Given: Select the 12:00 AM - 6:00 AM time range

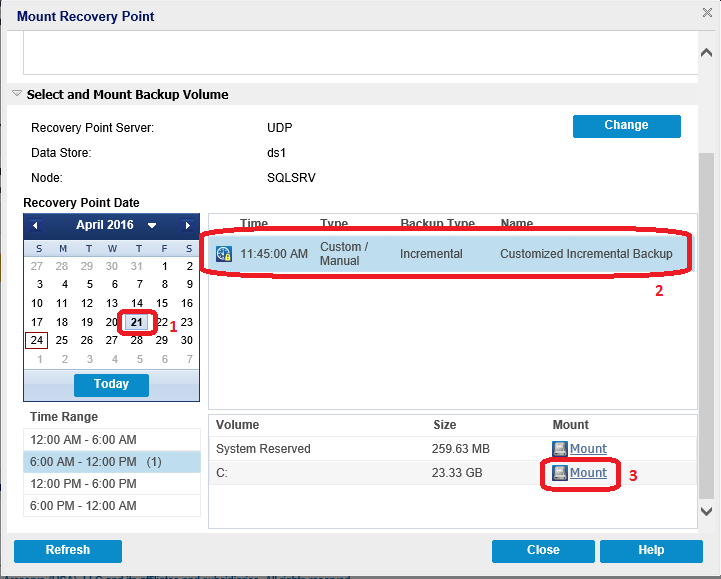Looking at the screenshot, I should pyautogui.click(x=112, y=440).
